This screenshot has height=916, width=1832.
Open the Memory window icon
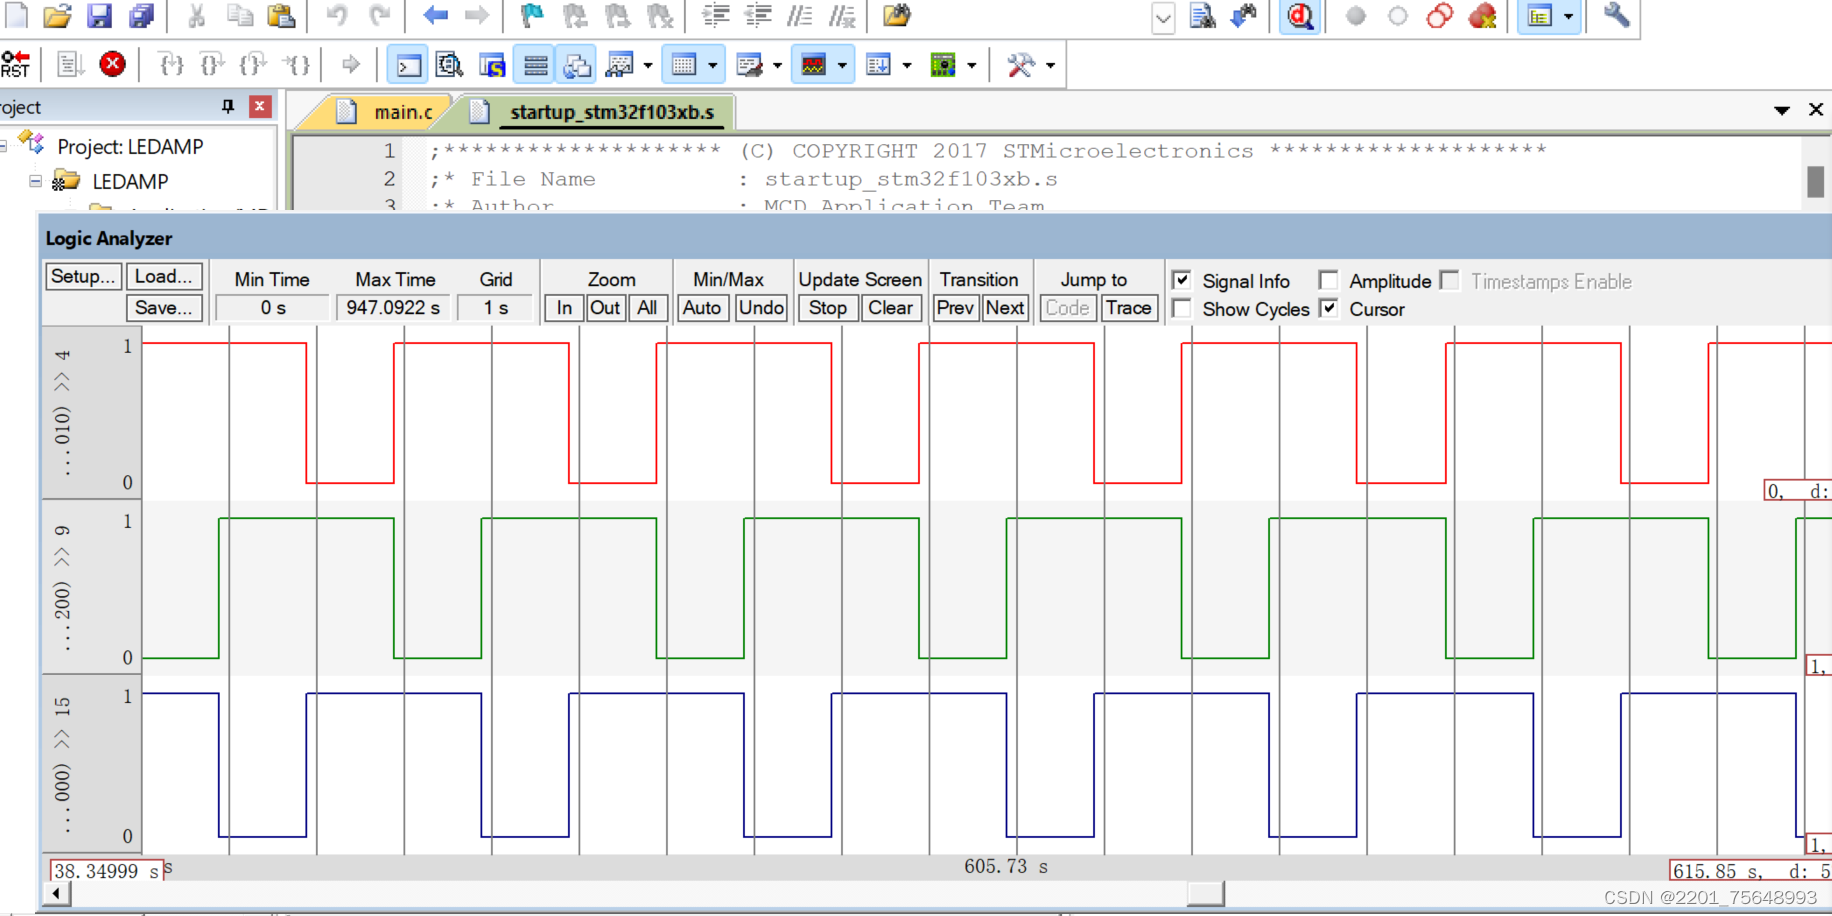(684, 66)
